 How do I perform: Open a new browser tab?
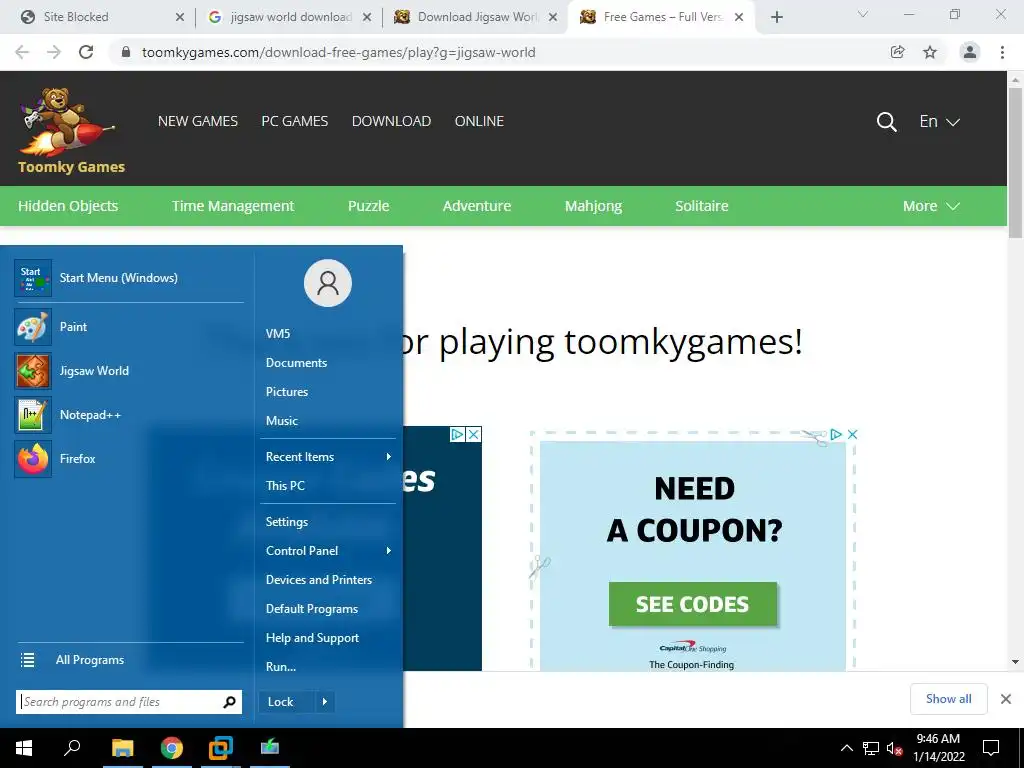click(x=776, y=17)
